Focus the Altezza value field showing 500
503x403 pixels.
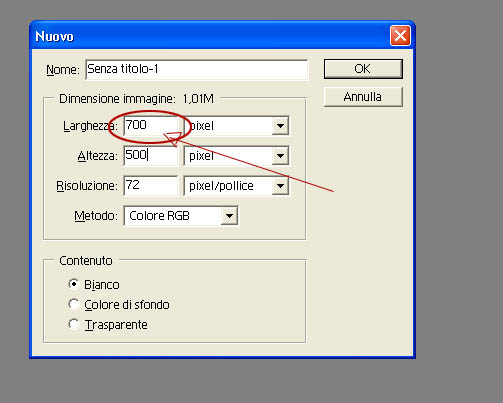point(151,156)
